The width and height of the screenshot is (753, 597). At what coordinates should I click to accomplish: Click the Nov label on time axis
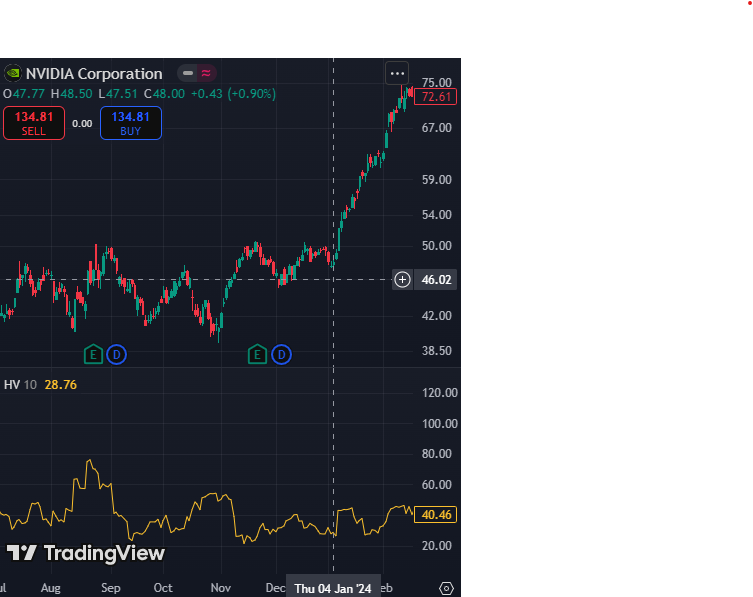[x=221, y=588]
